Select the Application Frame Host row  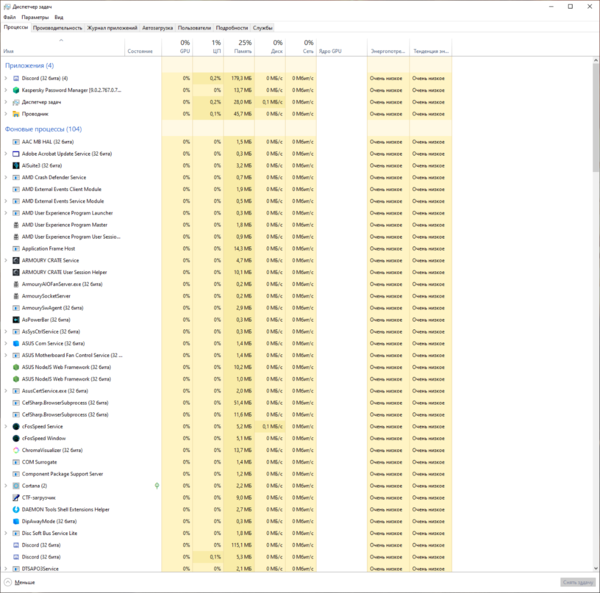[x=227, y=249]
